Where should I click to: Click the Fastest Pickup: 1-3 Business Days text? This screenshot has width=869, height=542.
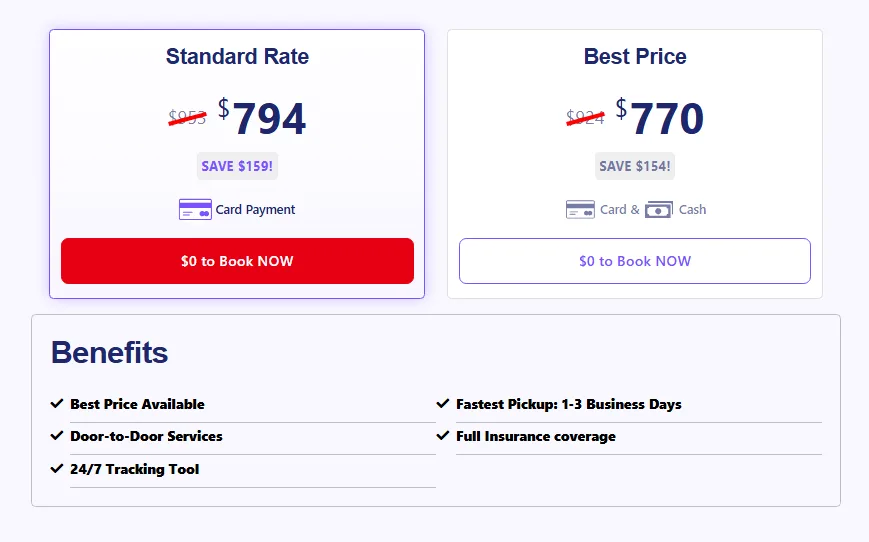[x=568, y=405]
